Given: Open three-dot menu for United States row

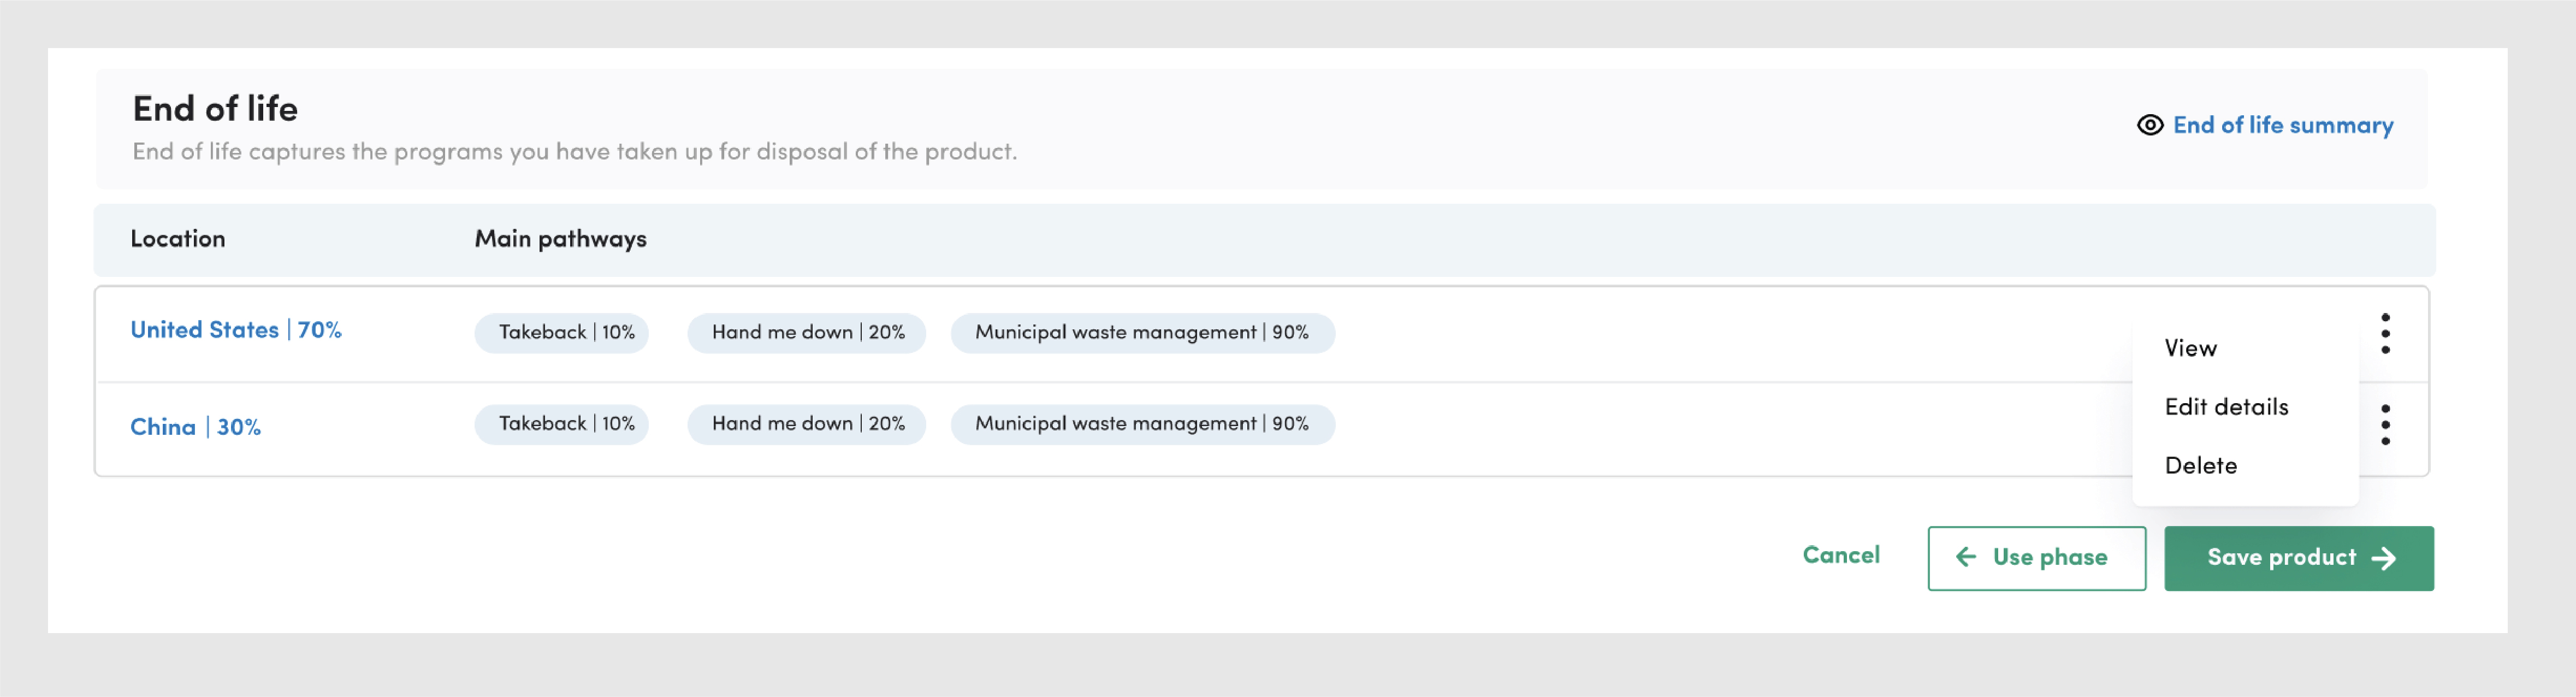Looking at the screenshot, I should 2385,333.
